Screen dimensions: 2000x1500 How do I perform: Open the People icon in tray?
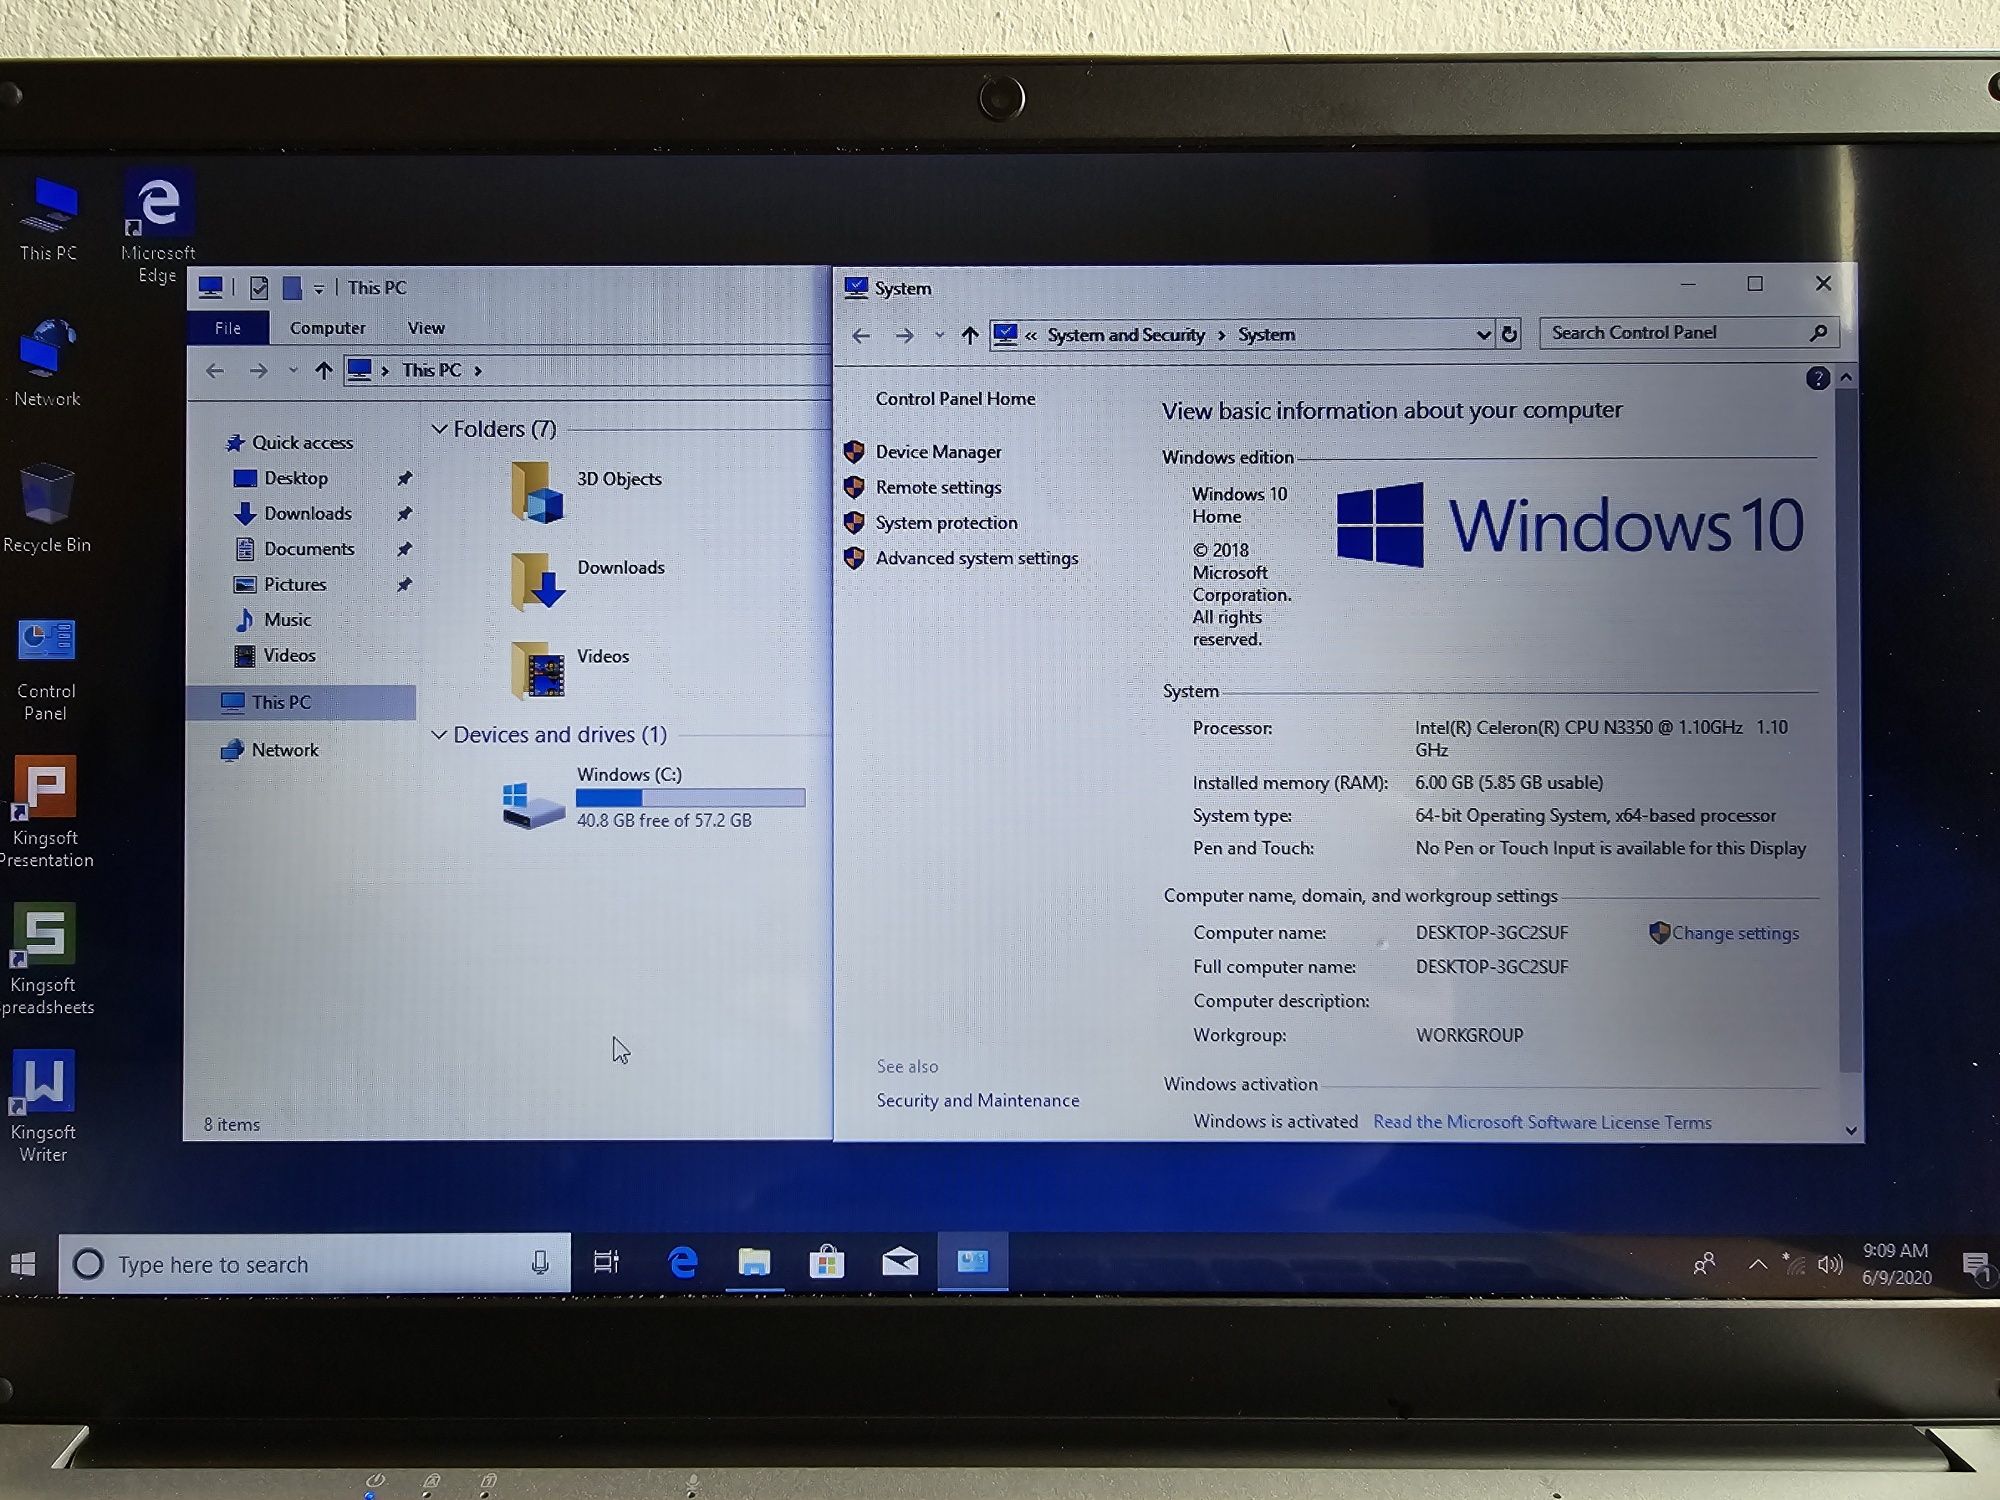(x=1705, y=1264)
